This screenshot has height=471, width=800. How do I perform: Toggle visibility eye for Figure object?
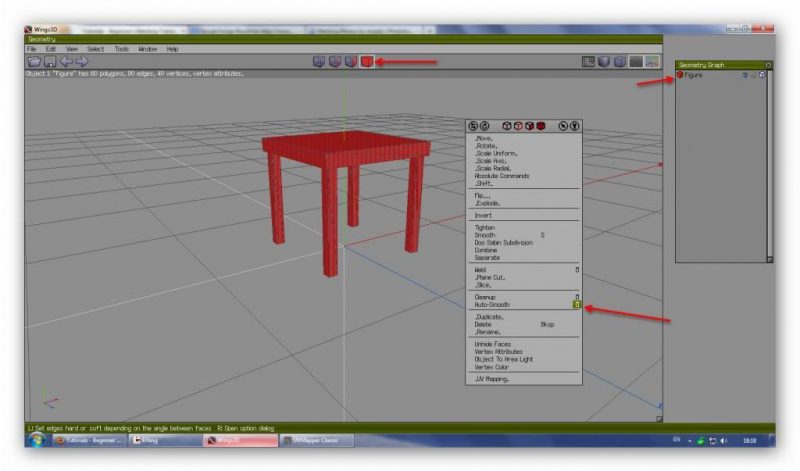click(x=744, y=75)
